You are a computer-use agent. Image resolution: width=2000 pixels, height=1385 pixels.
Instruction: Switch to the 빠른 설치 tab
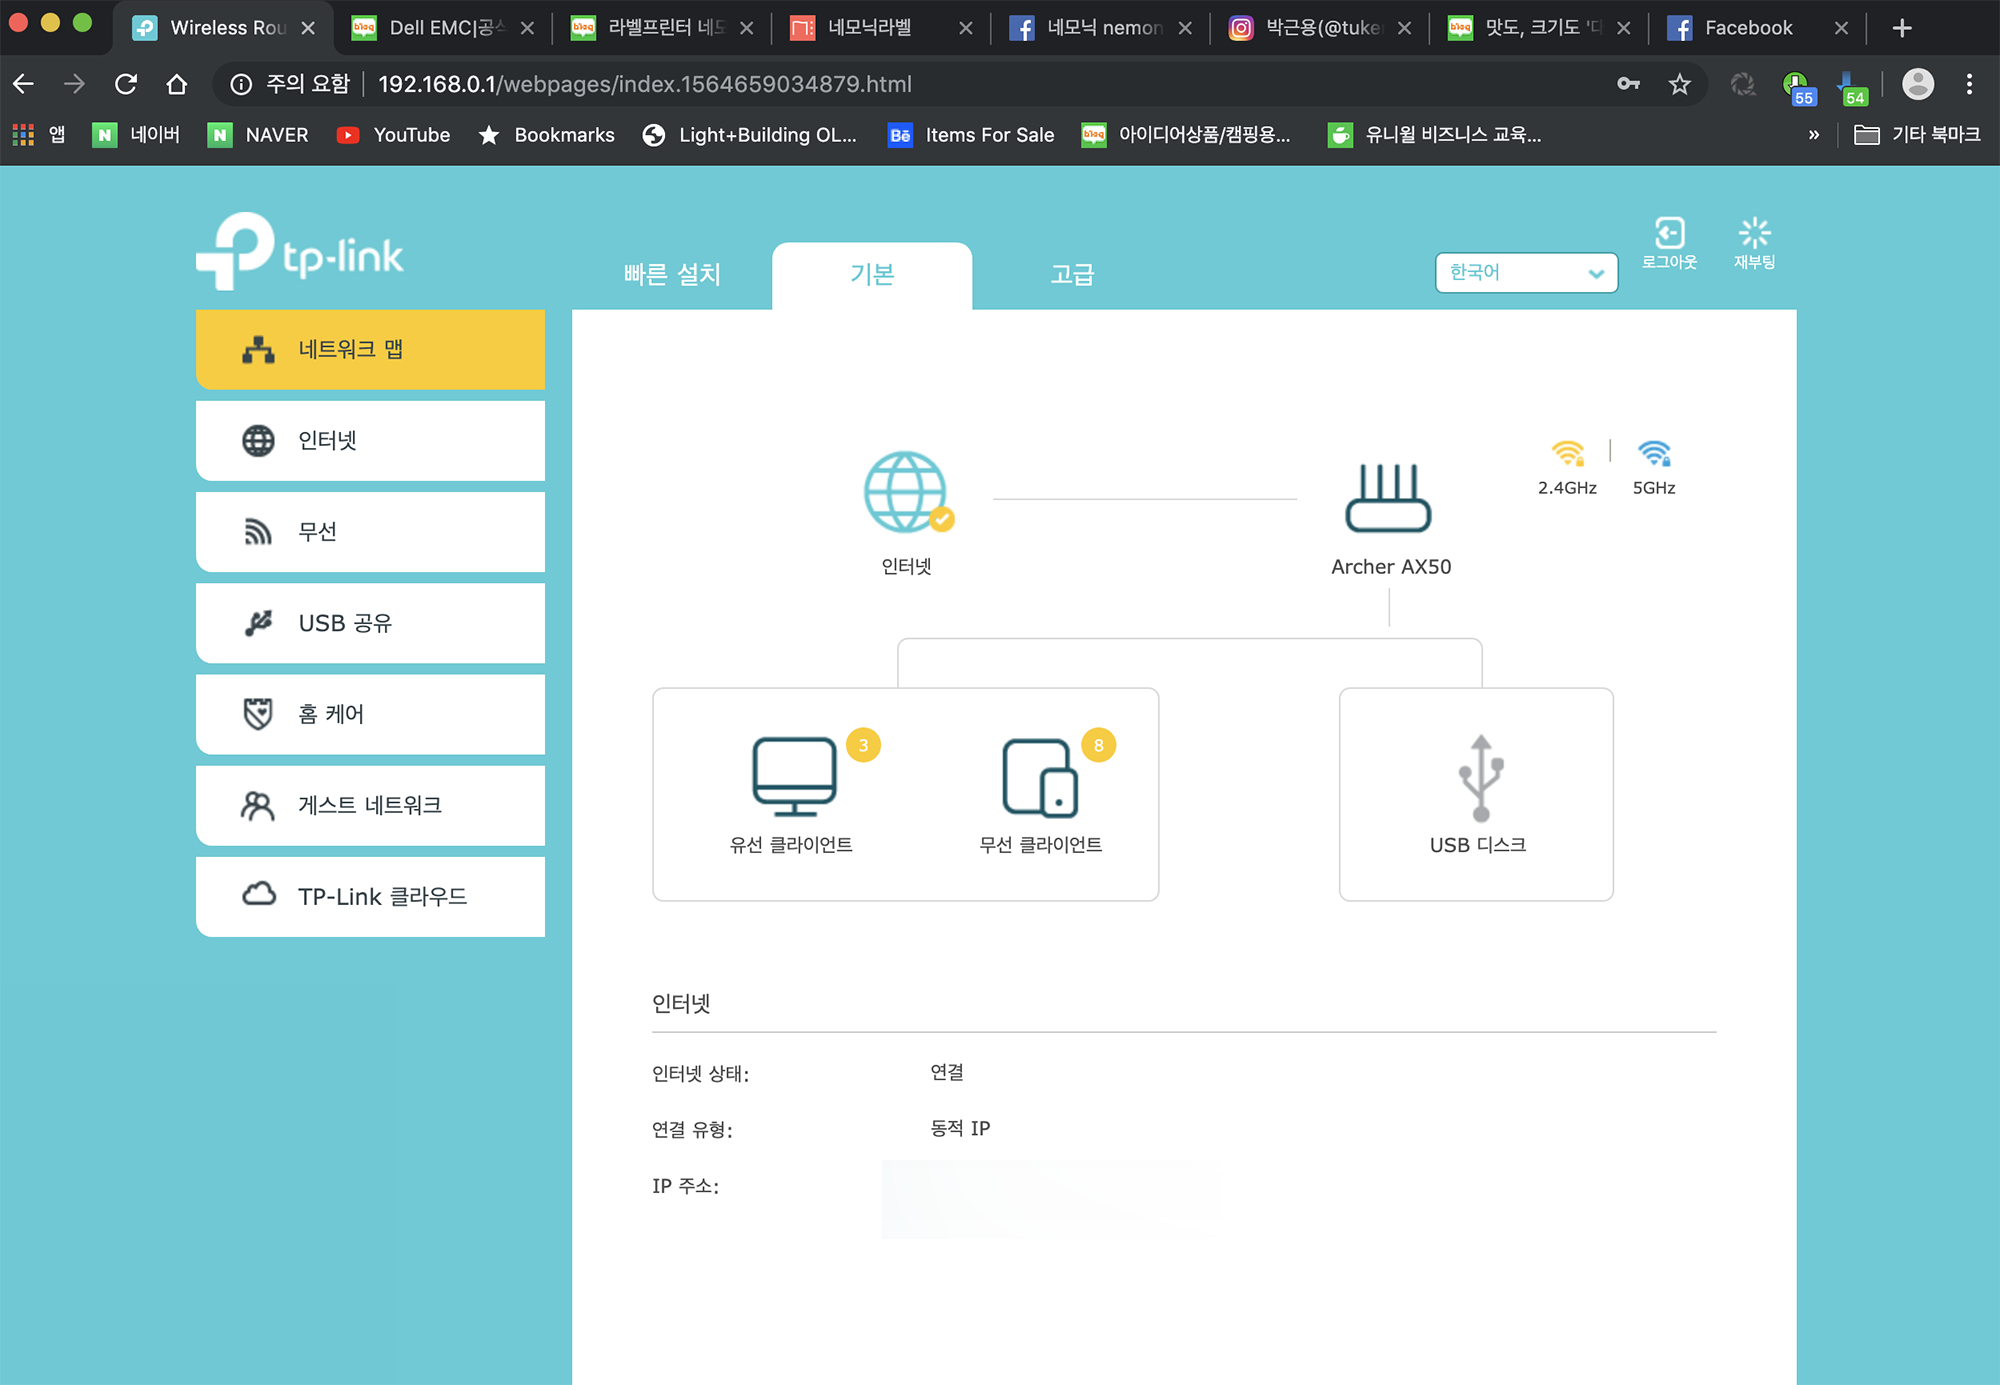672,275
